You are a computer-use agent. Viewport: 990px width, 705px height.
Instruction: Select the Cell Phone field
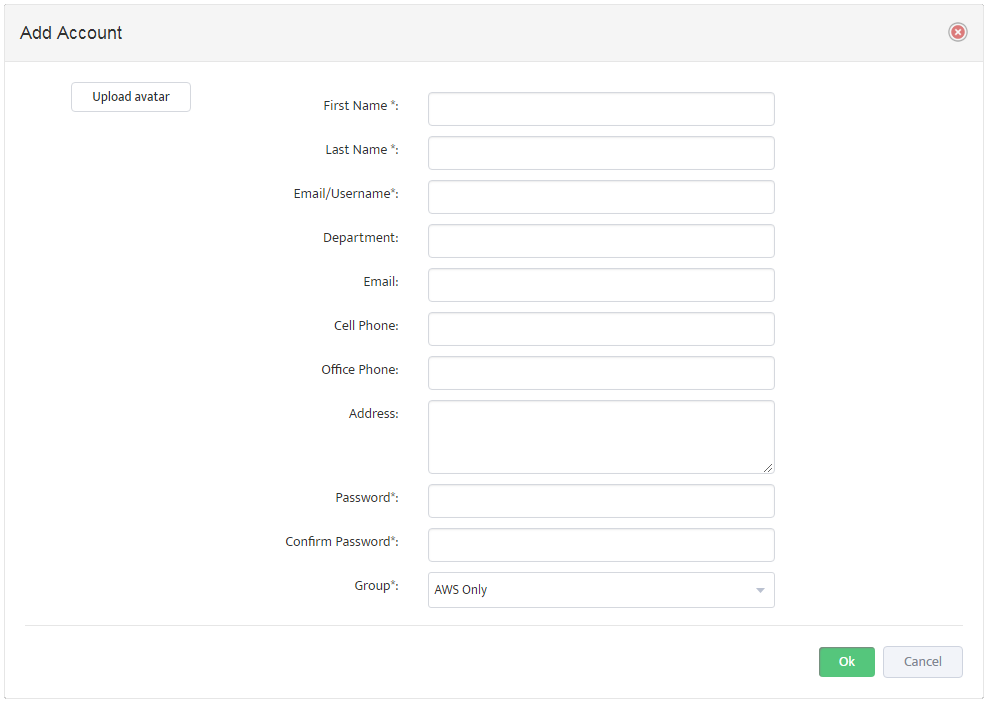point(601,329)
